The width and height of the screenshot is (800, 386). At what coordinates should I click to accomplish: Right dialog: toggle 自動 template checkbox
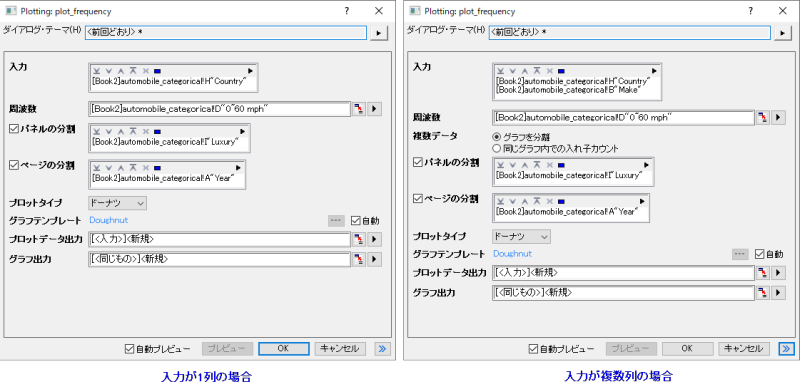coord(760,254)
